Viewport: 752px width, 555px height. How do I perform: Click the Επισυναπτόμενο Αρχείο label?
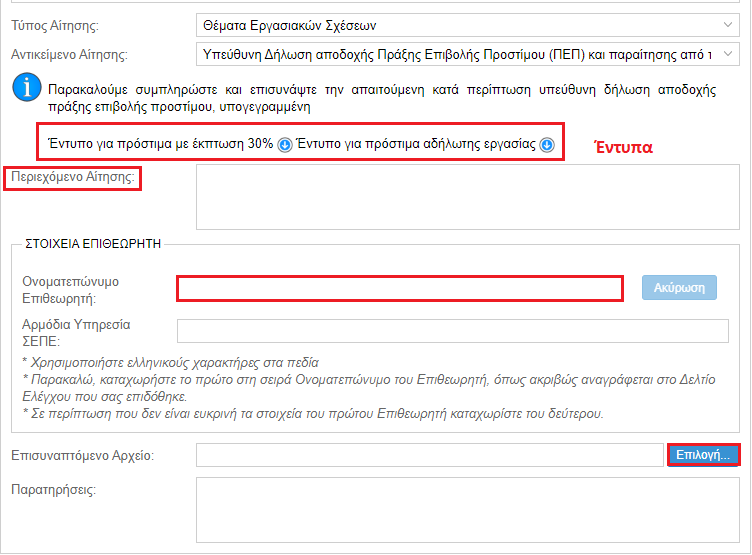[82, 455]
